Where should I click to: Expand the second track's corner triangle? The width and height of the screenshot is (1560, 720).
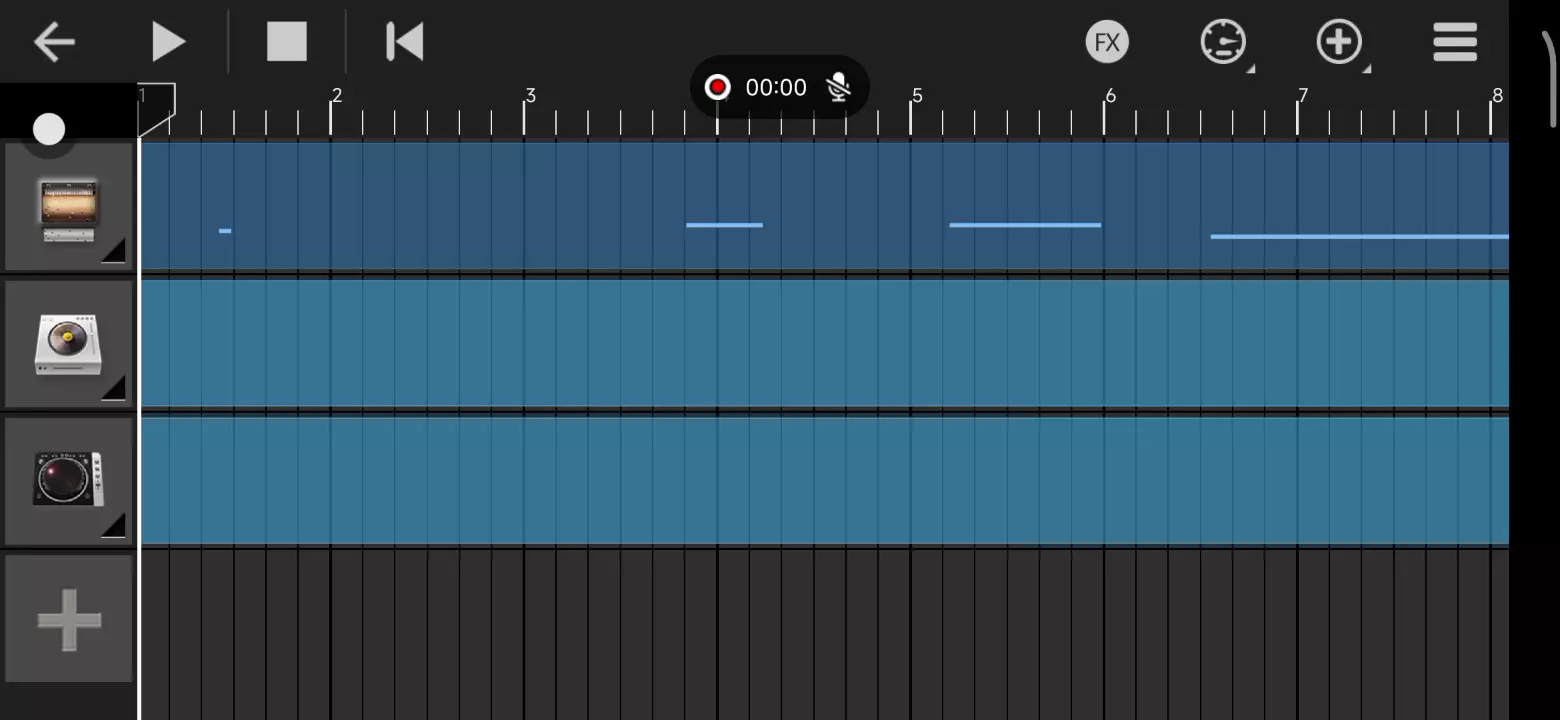coord(115,388)
